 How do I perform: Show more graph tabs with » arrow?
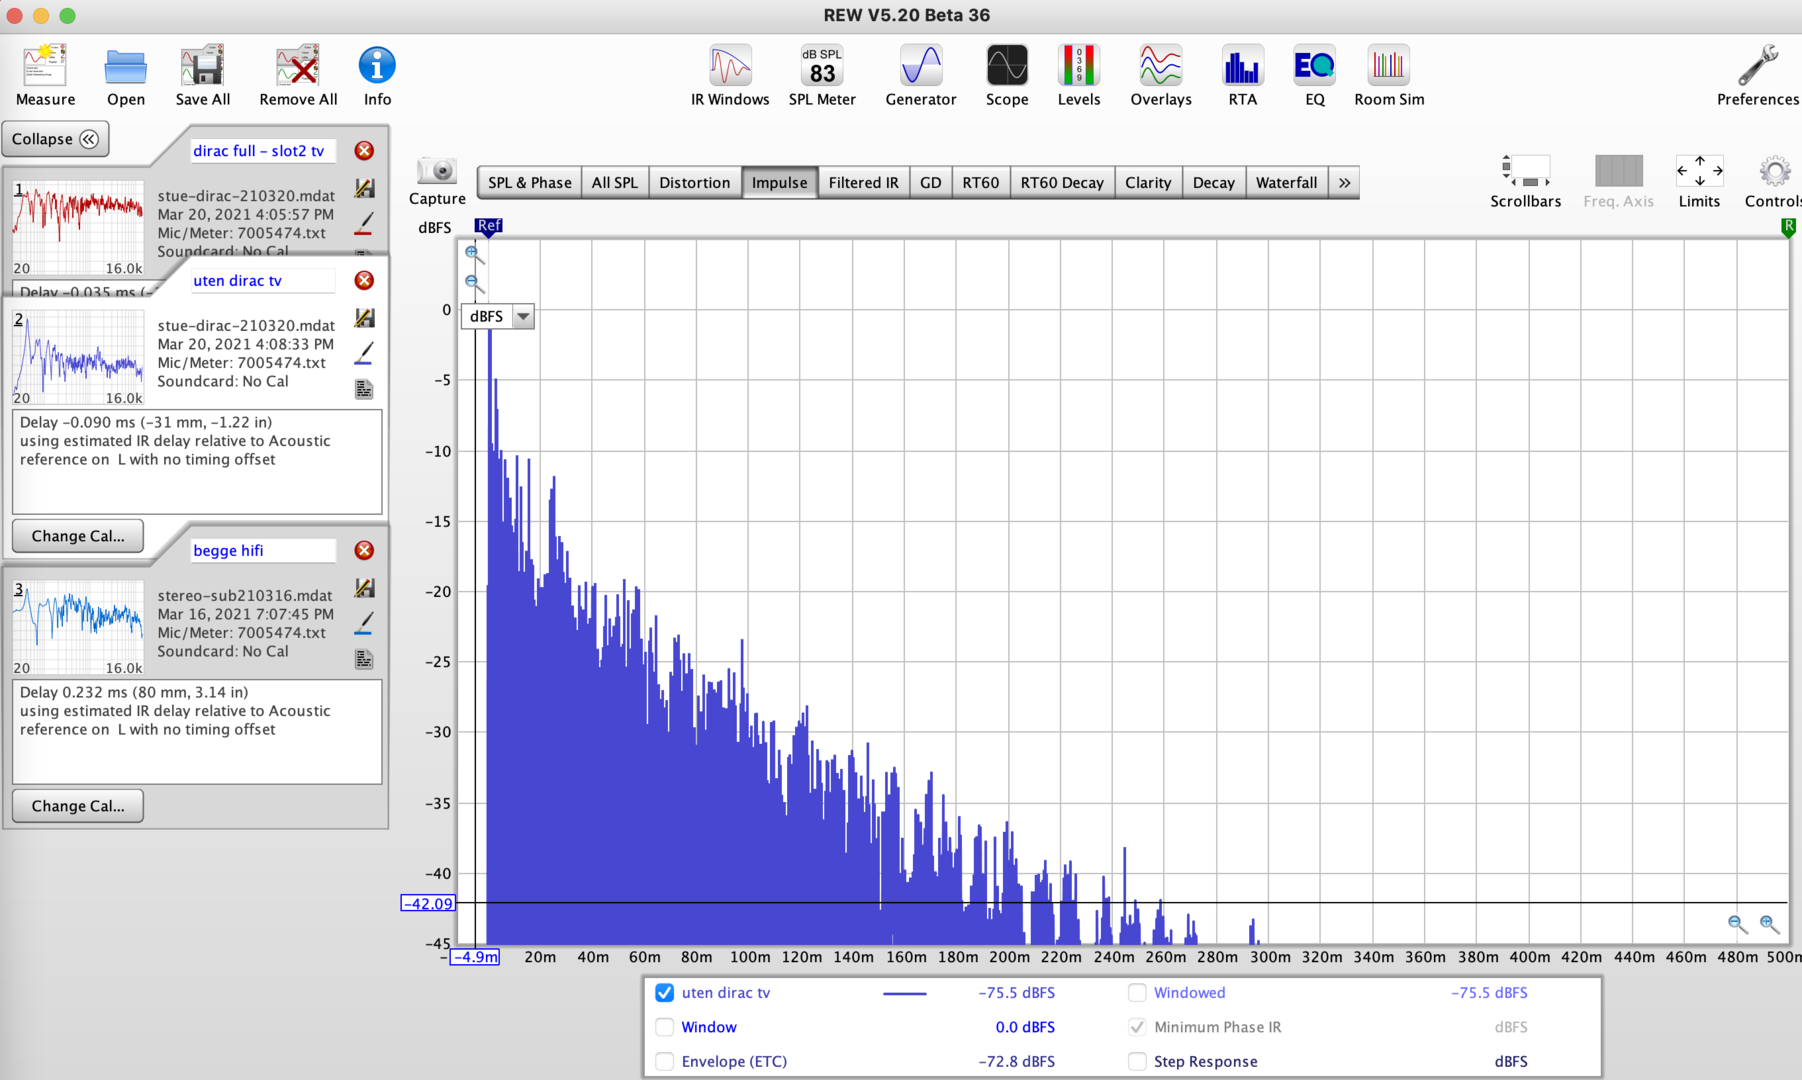click(1344, 182)
